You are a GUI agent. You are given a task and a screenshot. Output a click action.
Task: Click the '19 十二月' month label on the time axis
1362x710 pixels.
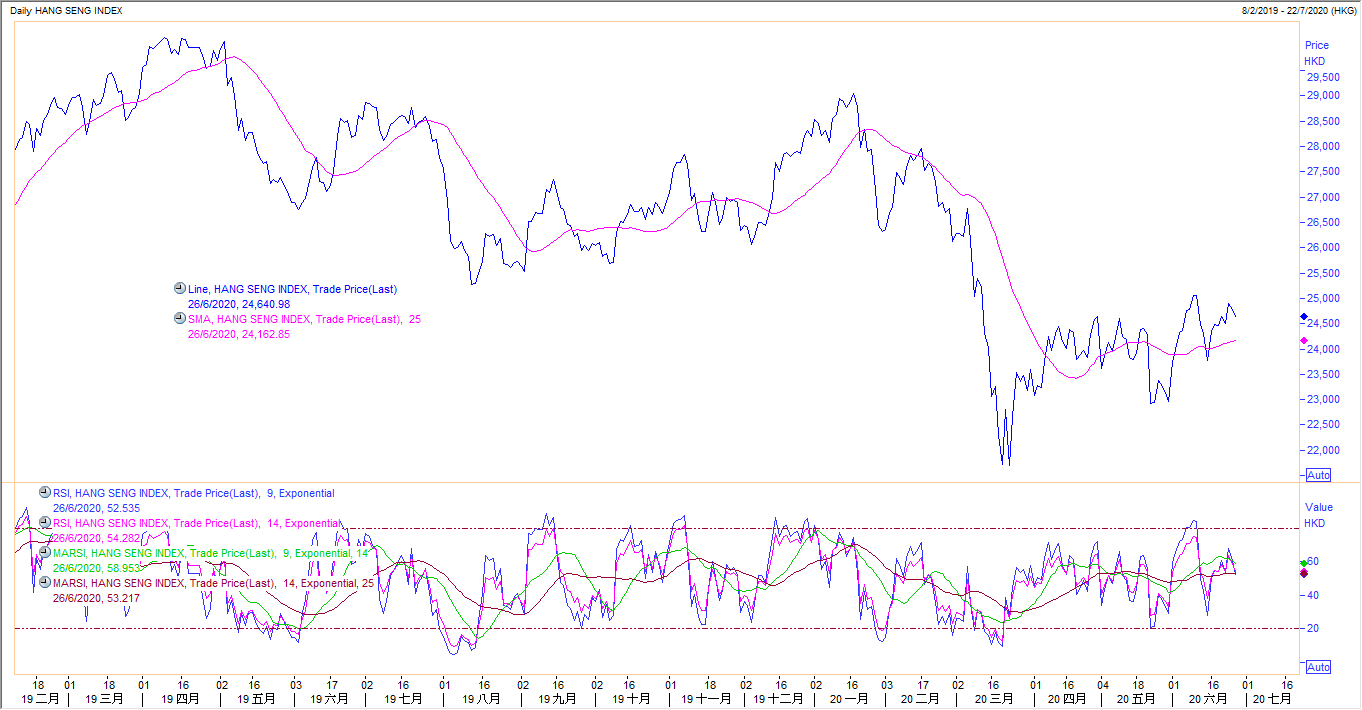point(779,699)
